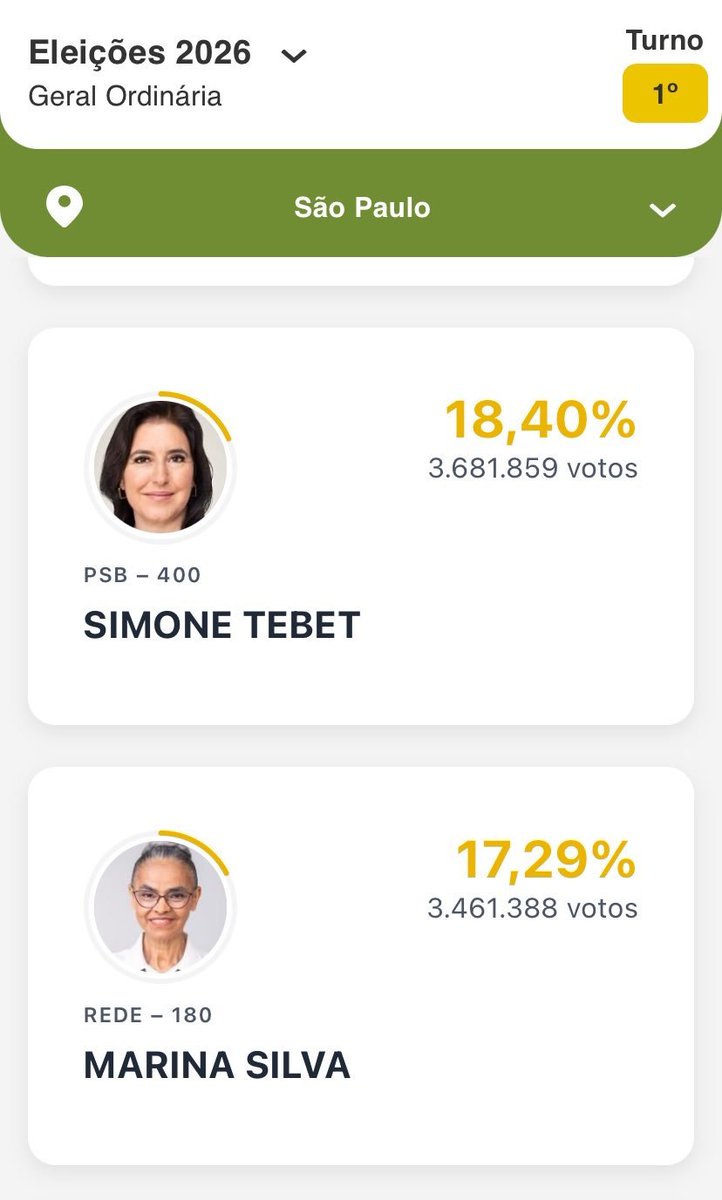Select the 1º turno button
The width and height of the screenshot is (722, 1200).
pyautogui.click(x=665, y=93)
